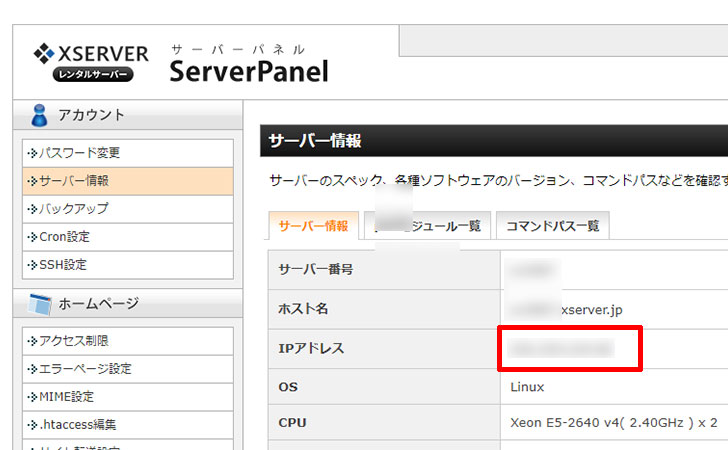728x450 pixels.
Task: Switch to the コマンドパス一覧 tab
Action: (552, 226)
